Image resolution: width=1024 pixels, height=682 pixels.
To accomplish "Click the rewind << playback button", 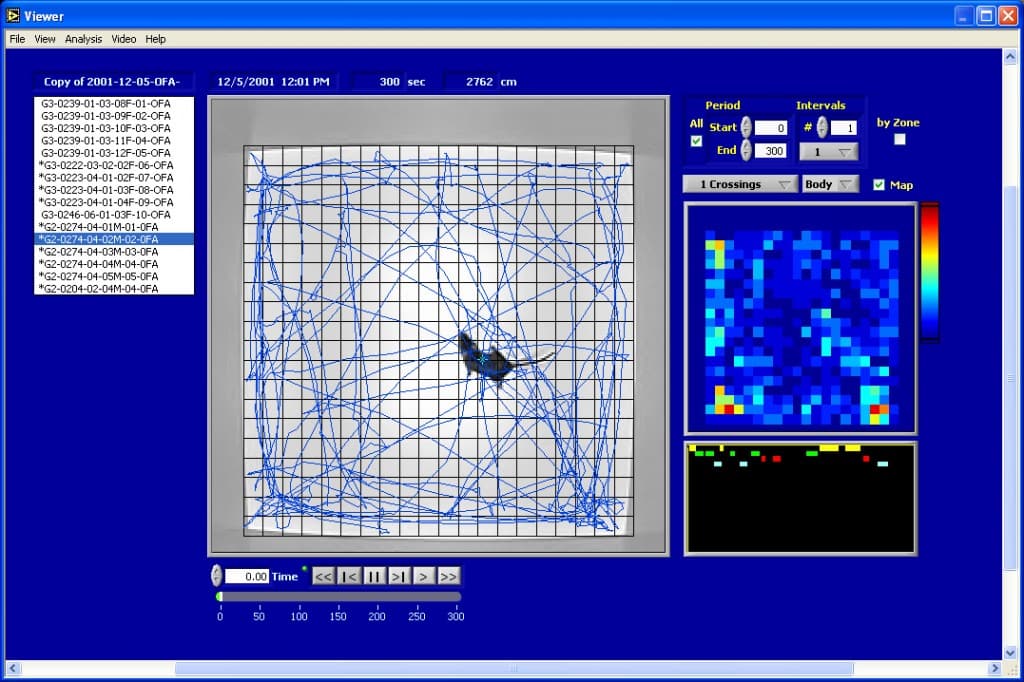I will (x=323, y=576).
